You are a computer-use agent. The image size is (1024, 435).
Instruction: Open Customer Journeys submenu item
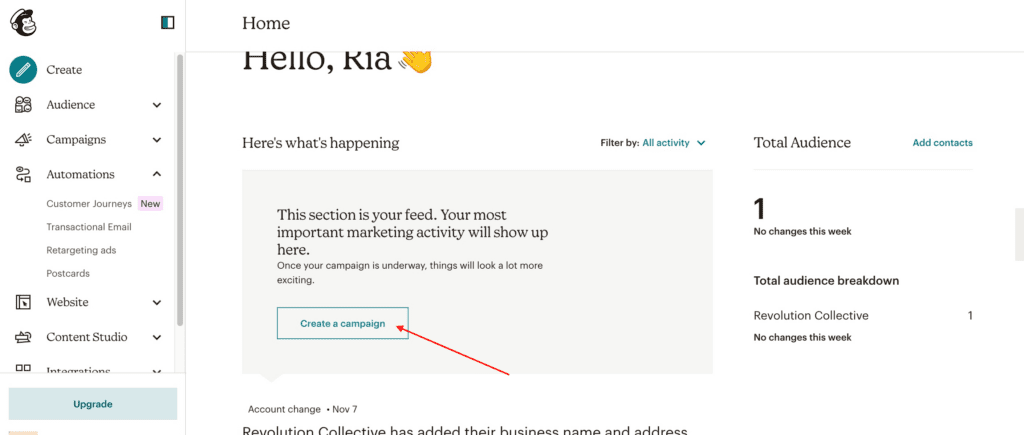pyautogui.click(x=89, y=204)
